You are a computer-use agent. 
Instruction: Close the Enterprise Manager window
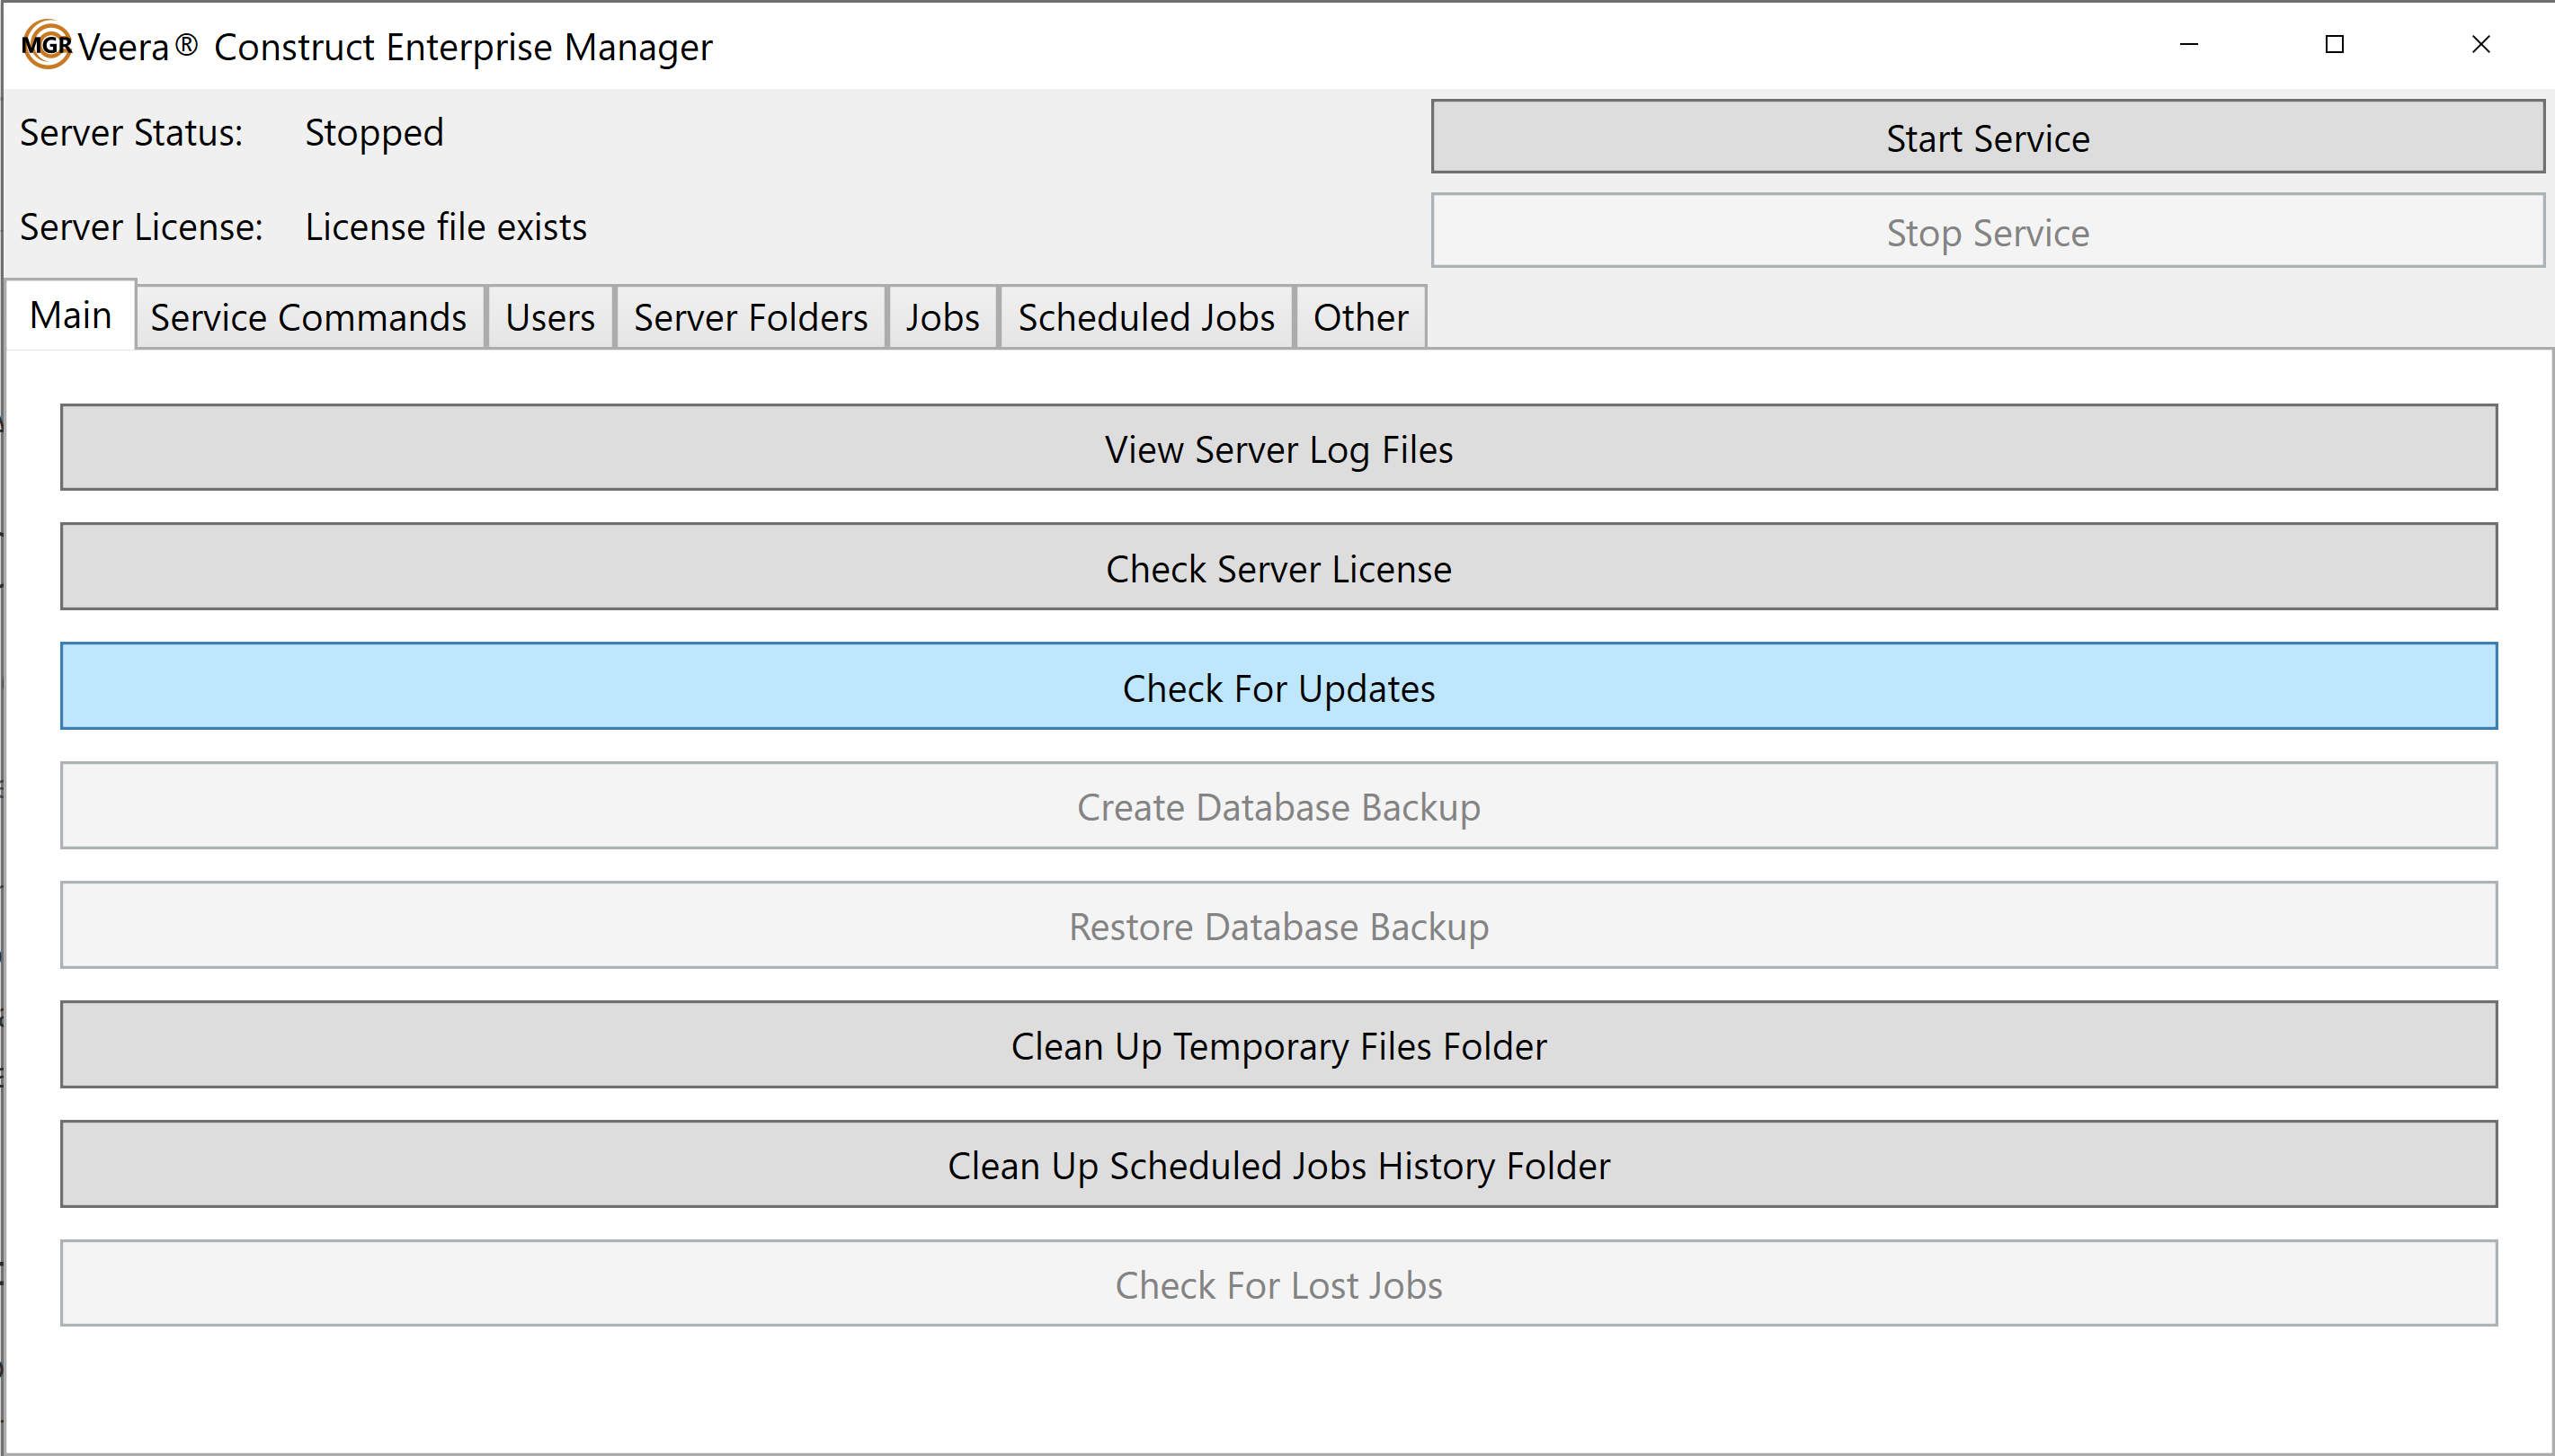(2481, 44)
